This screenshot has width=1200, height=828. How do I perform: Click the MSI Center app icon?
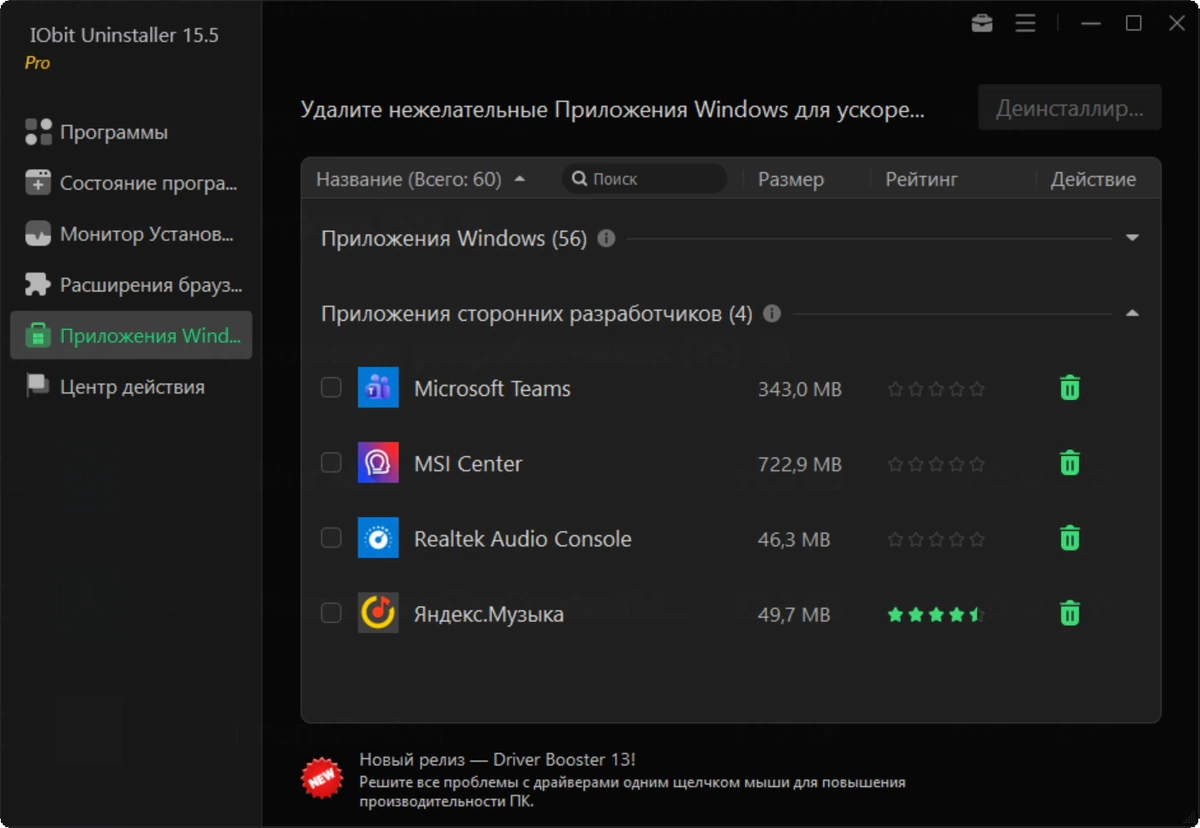[x=378, y=463]
